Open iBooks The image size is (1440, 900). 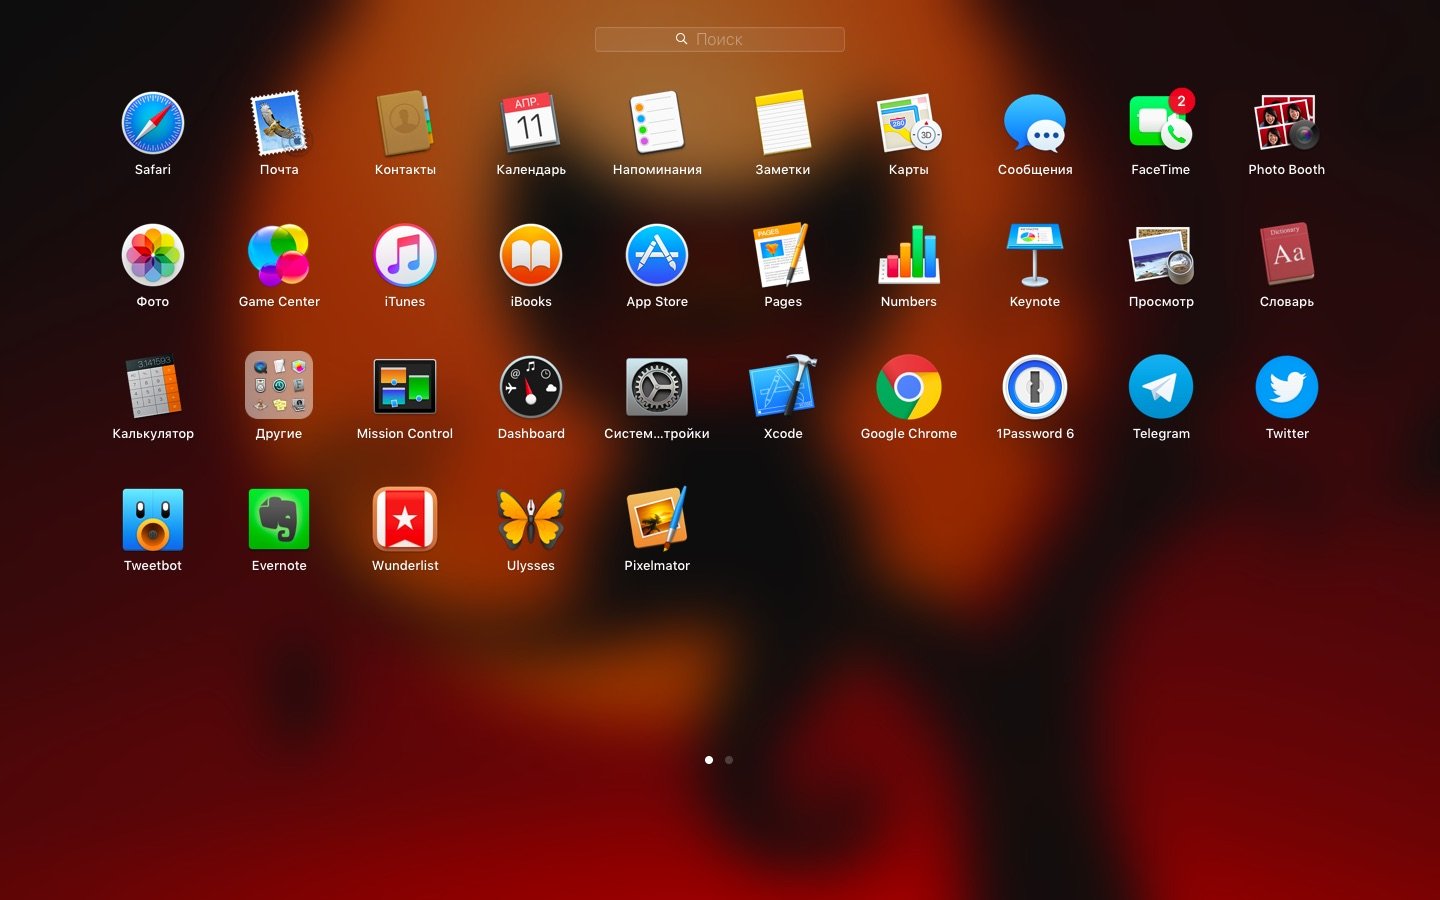pyautogui.click(x=531, y=256)
